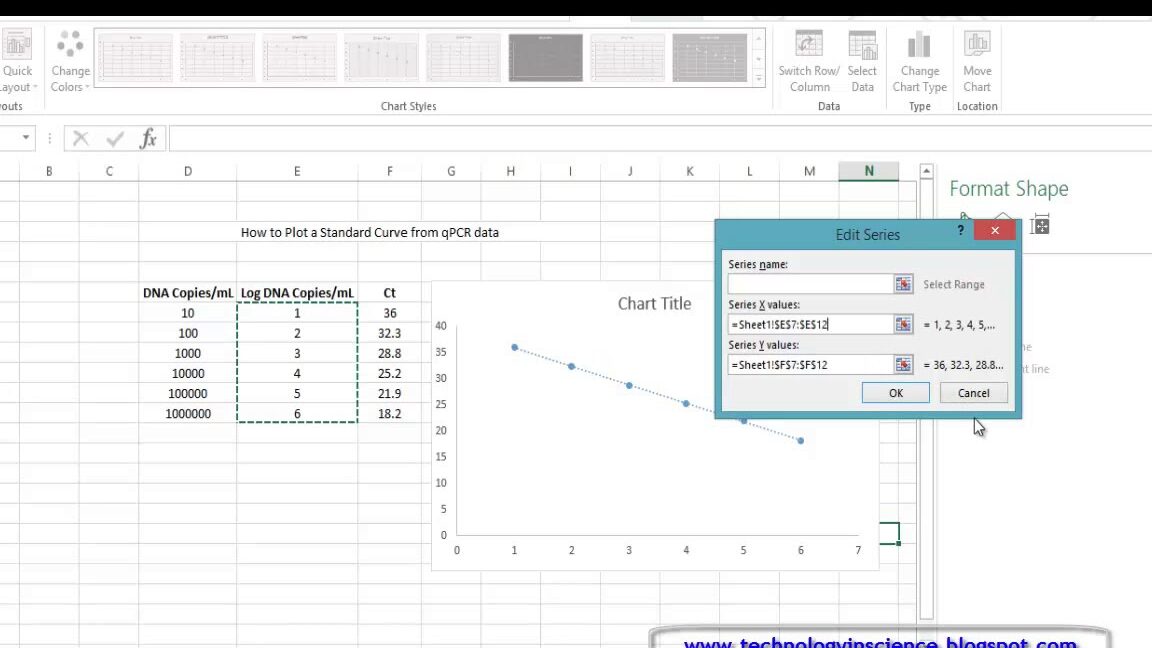
Task: Confirm the series with the OK button
Action: point(895,392)
